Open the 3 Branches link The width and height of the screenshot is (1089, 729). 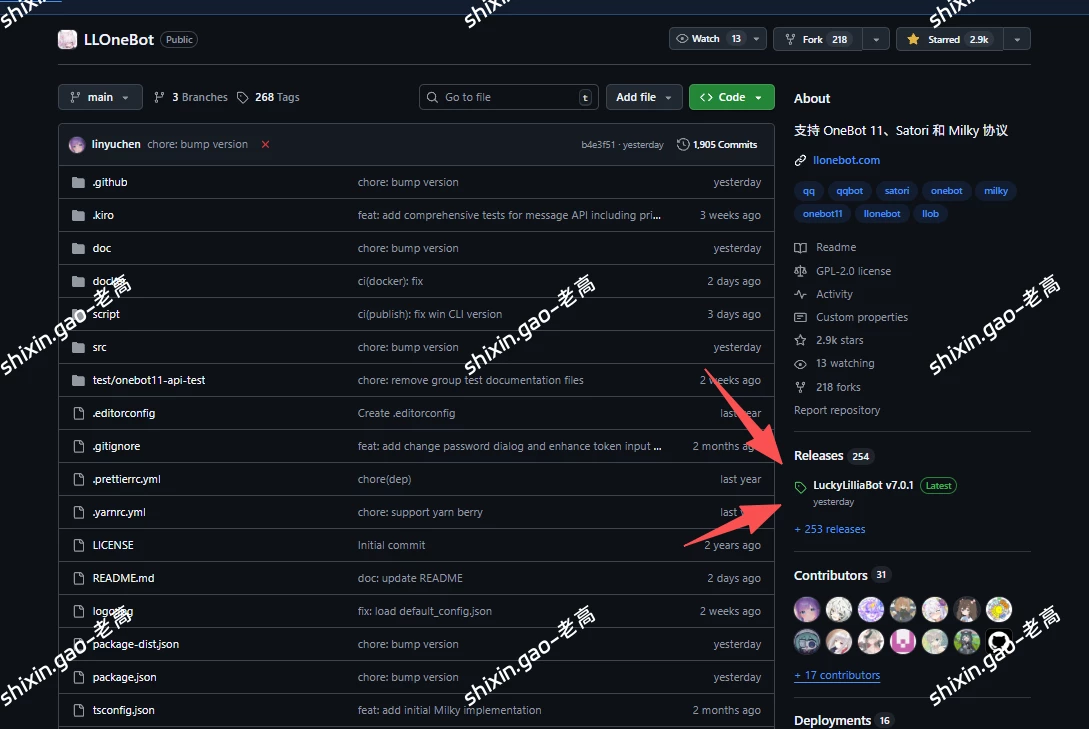tap(191, 97)
